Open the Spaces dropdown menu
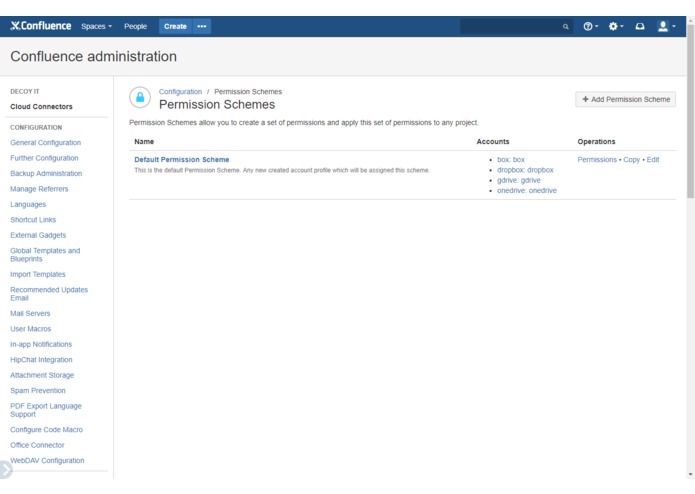 click(x=96, y=26)
